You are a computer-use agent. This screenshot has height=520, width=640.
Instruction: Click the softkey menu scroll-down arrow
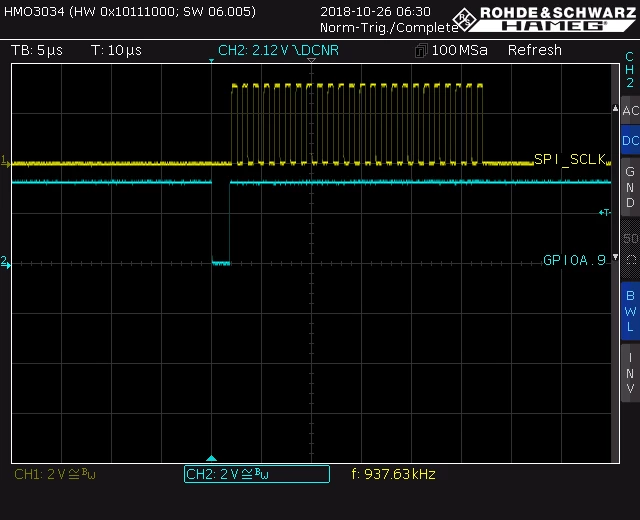click(x=615, y=257)
